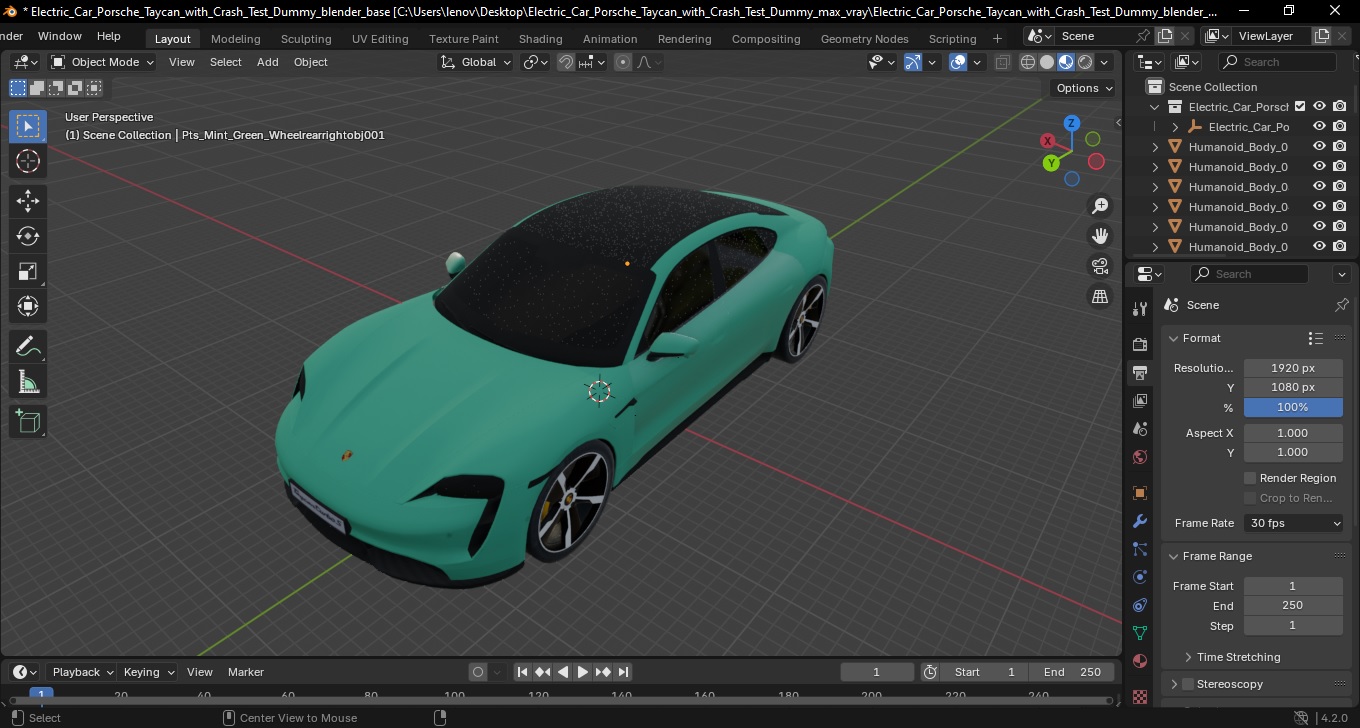1360x728 pixels.
Task: Open the Material properties tab
Action: (1140, 661)
